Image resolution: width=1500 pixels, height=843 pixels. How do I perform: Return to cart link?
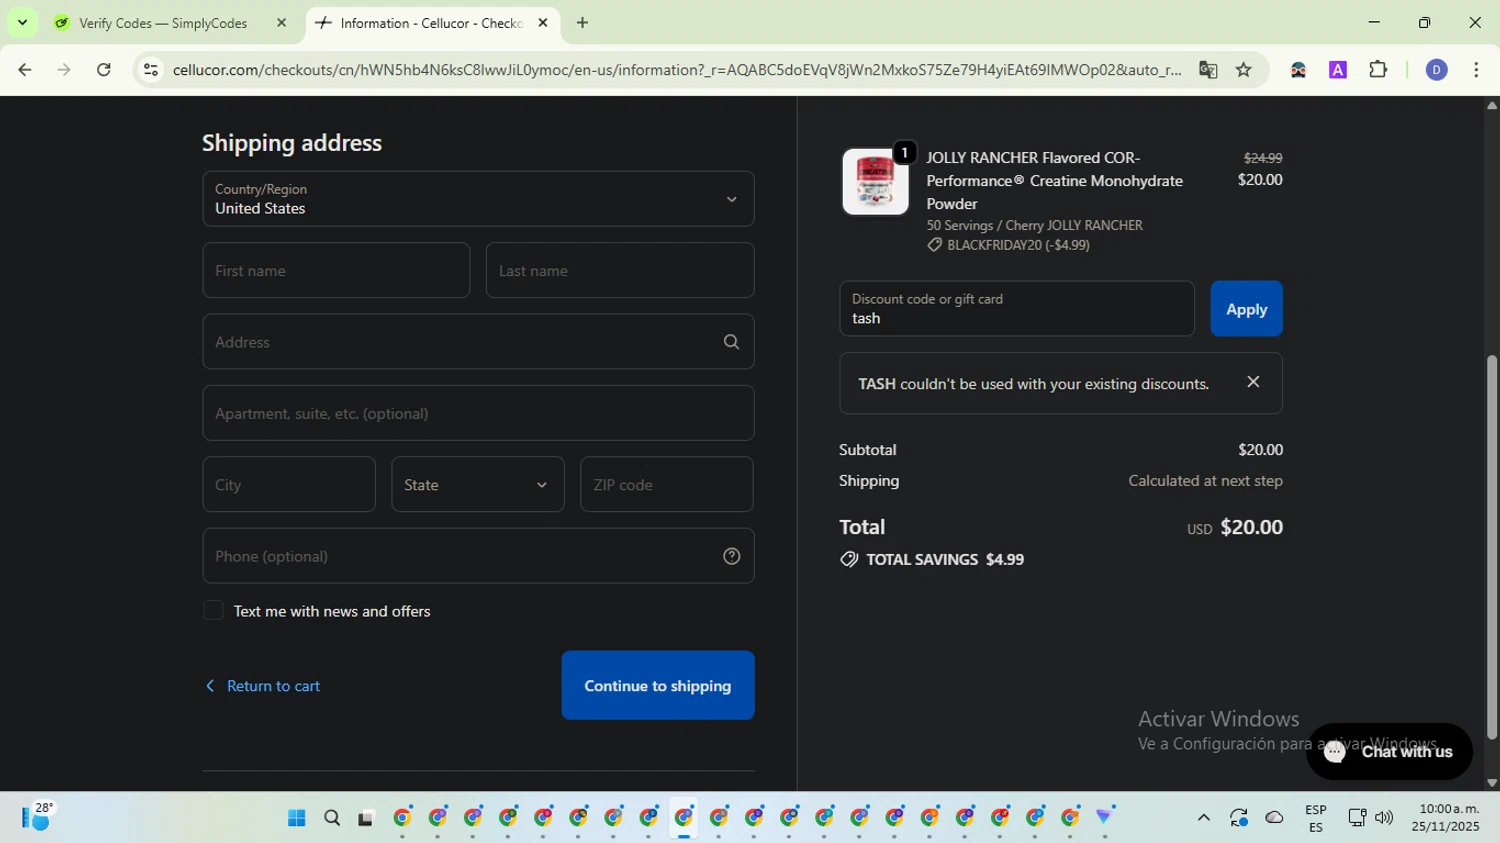coord(263,686)
